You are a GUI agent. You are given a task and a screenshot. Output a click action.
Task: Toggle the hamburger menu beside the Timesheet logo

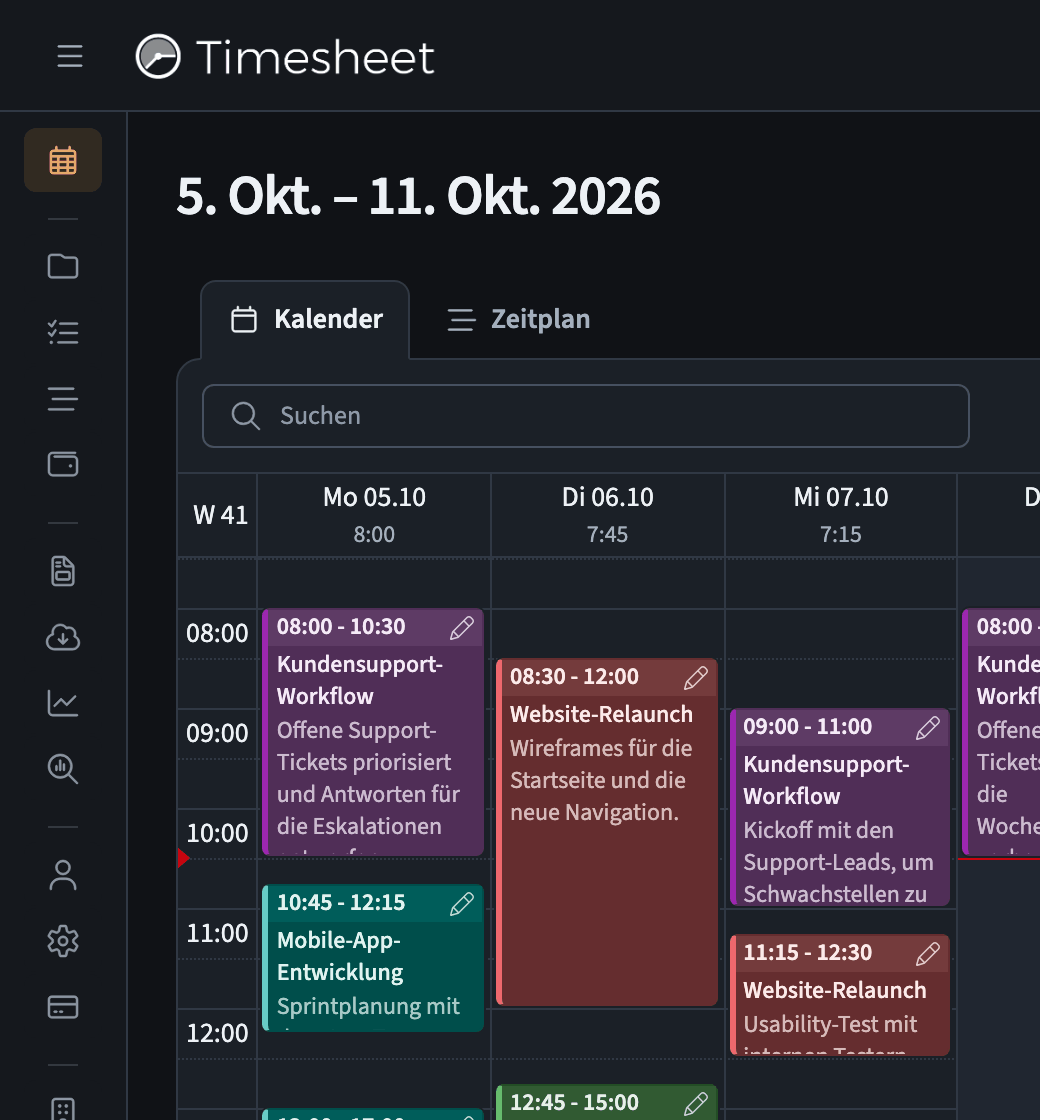[x=70, y=56]
